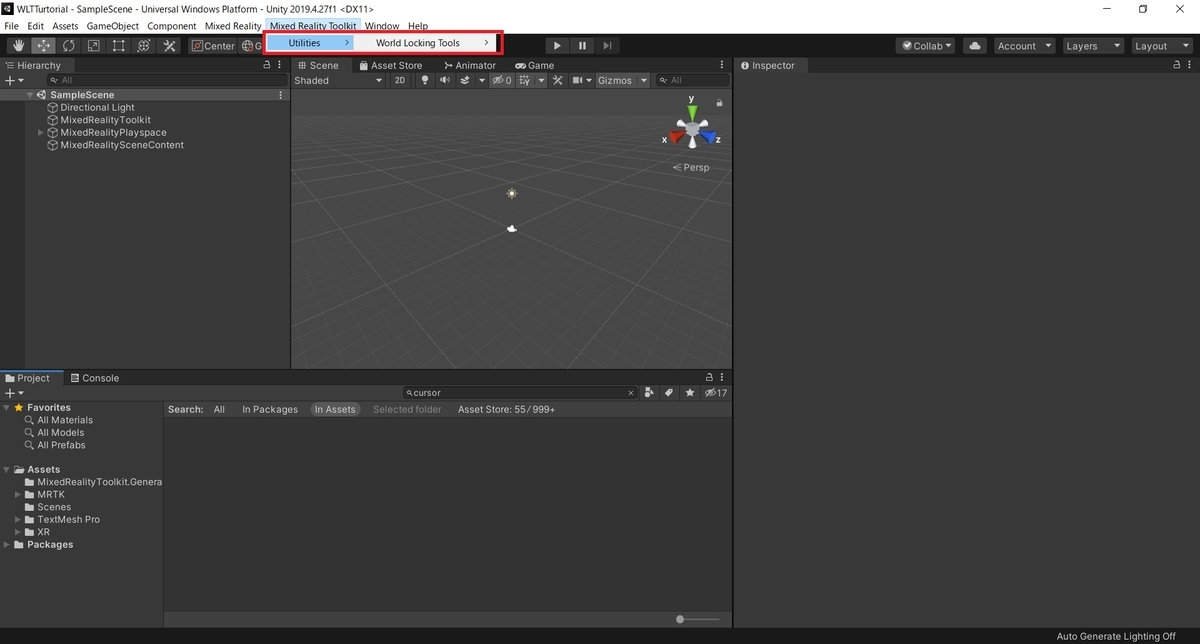Toggle scene effects layers icon
The height and width of the screenshot is (644, 1200).
pyautogui.click(x=466, y=80)
